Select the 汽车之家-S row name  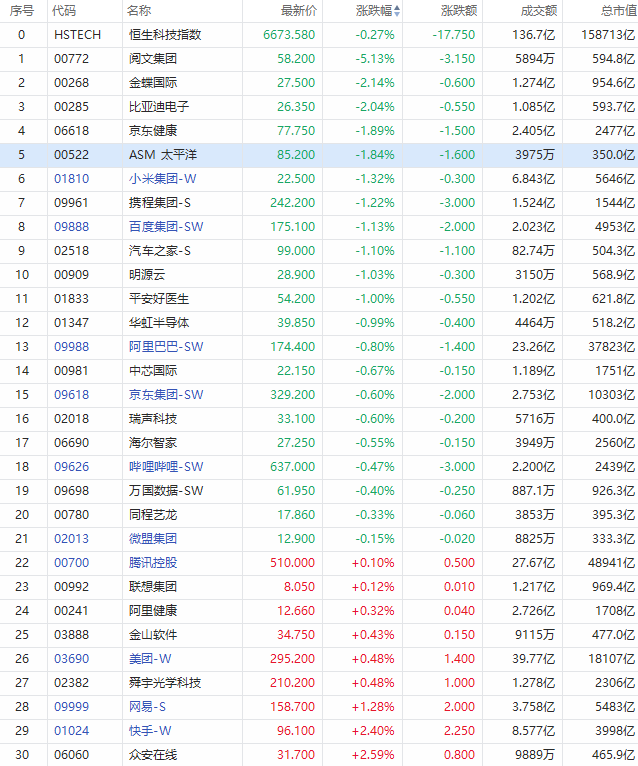160,251
